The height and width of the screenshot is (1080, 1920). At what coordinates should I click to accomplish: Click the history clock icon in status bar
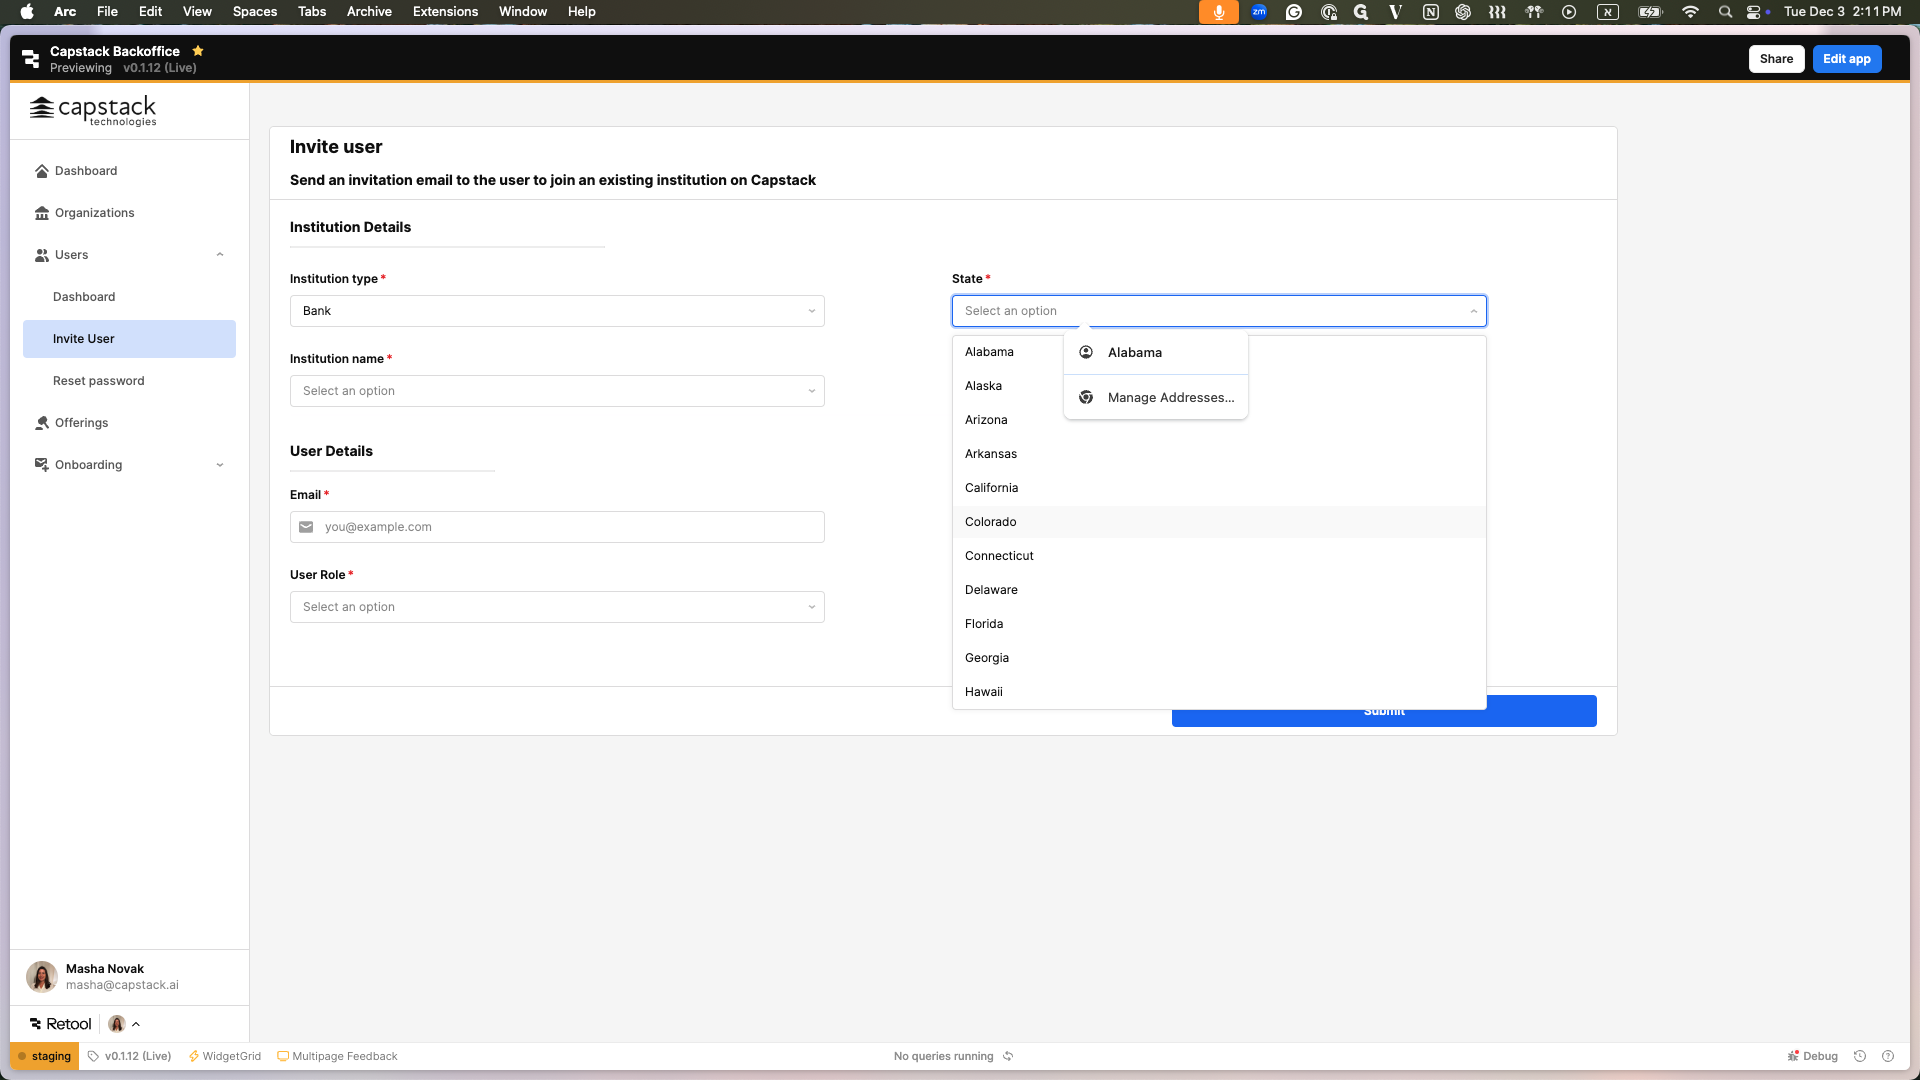[x=1860, y=1056]
